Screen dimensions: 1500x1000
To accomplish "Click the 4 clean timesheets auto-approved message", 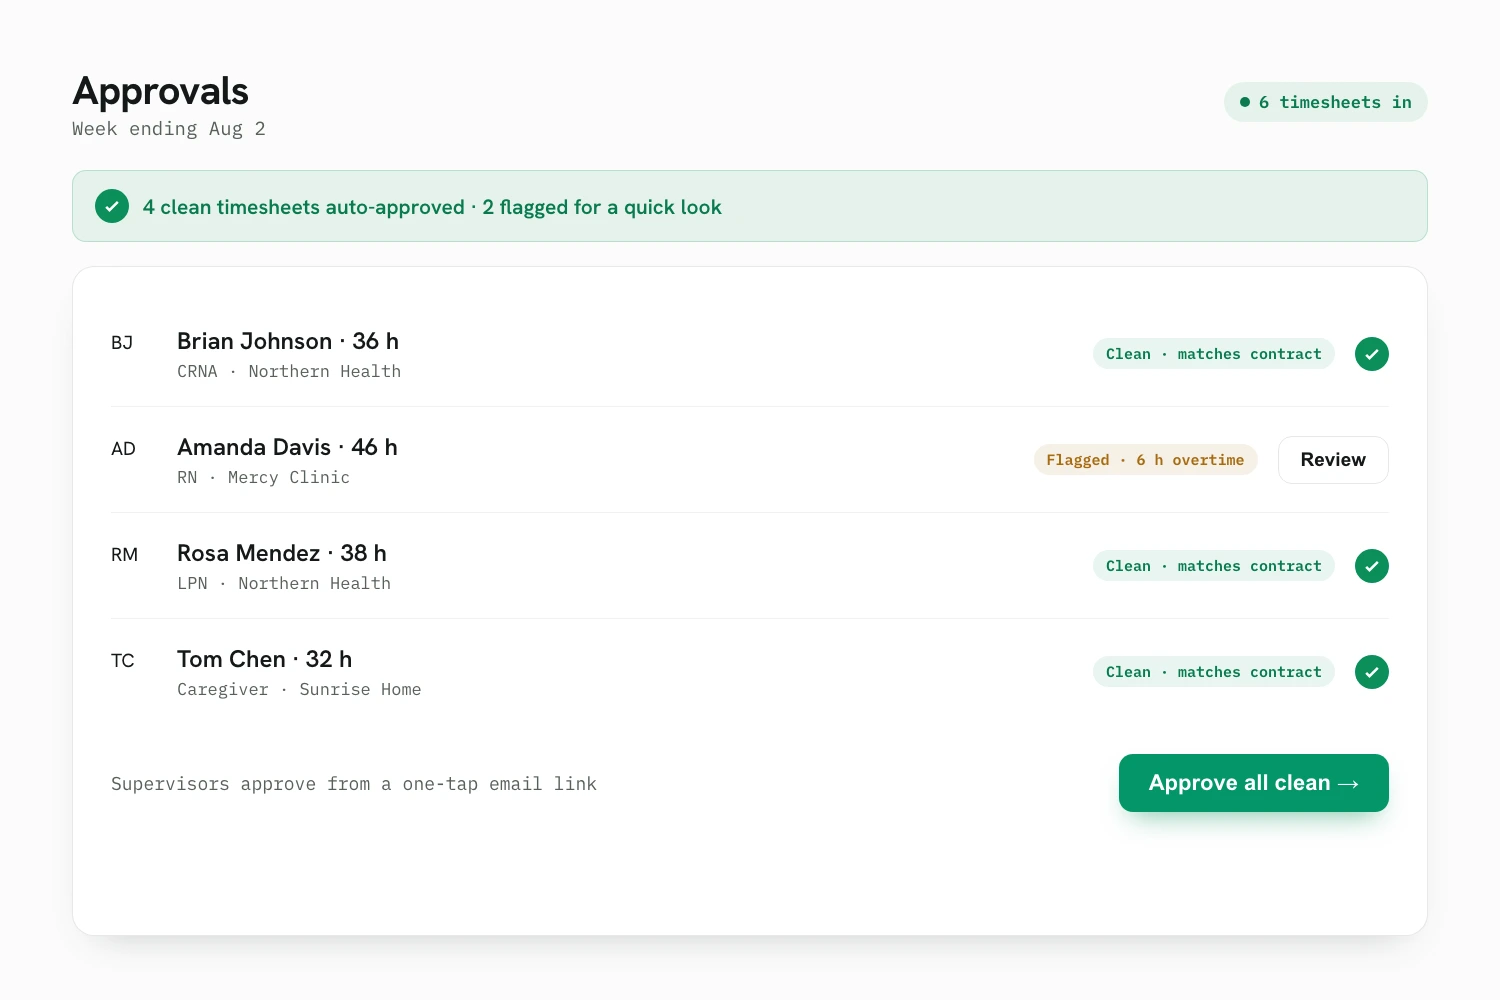I will [432, 207].
